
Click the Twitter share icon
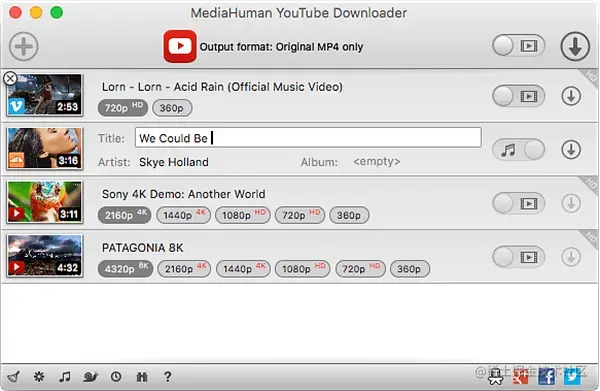(x=572, y=377)
